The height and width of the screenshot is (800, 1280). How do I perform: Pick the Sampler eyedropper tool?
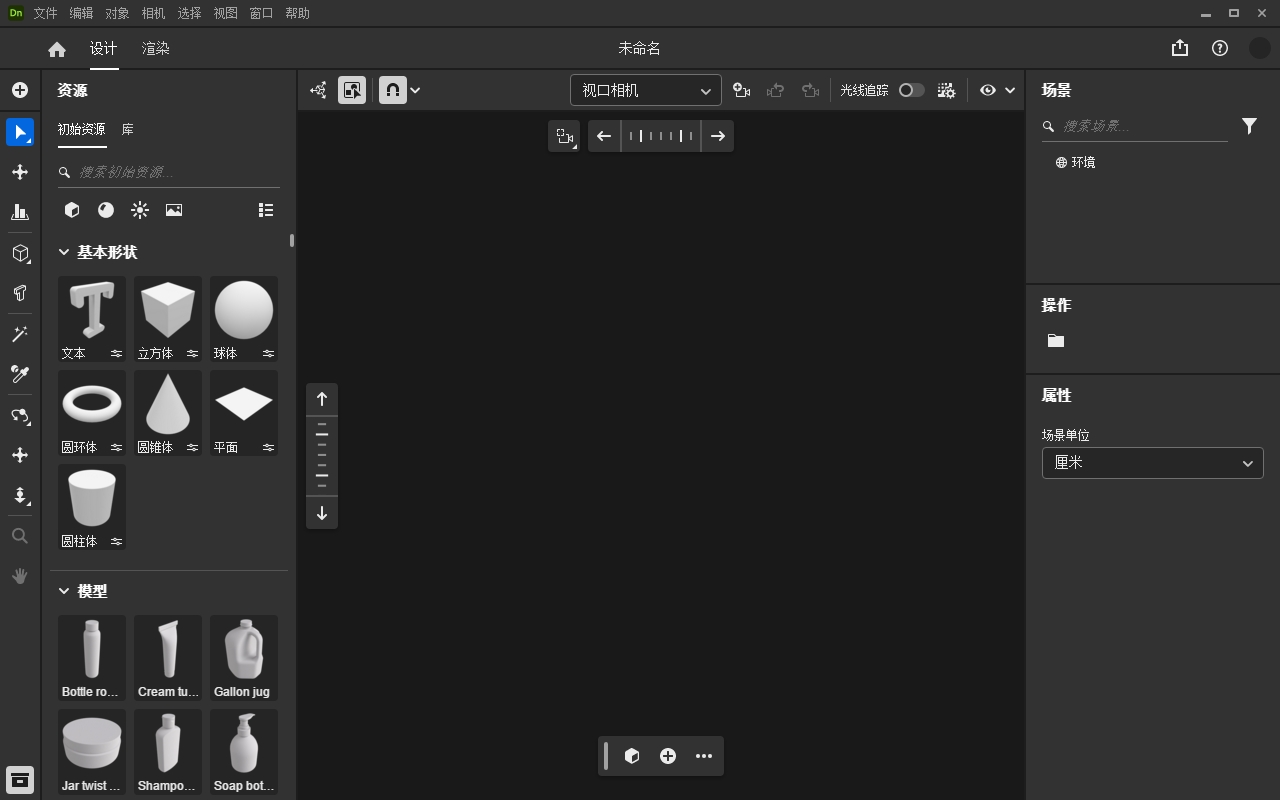pyautogui.click(x=20, y=374)
